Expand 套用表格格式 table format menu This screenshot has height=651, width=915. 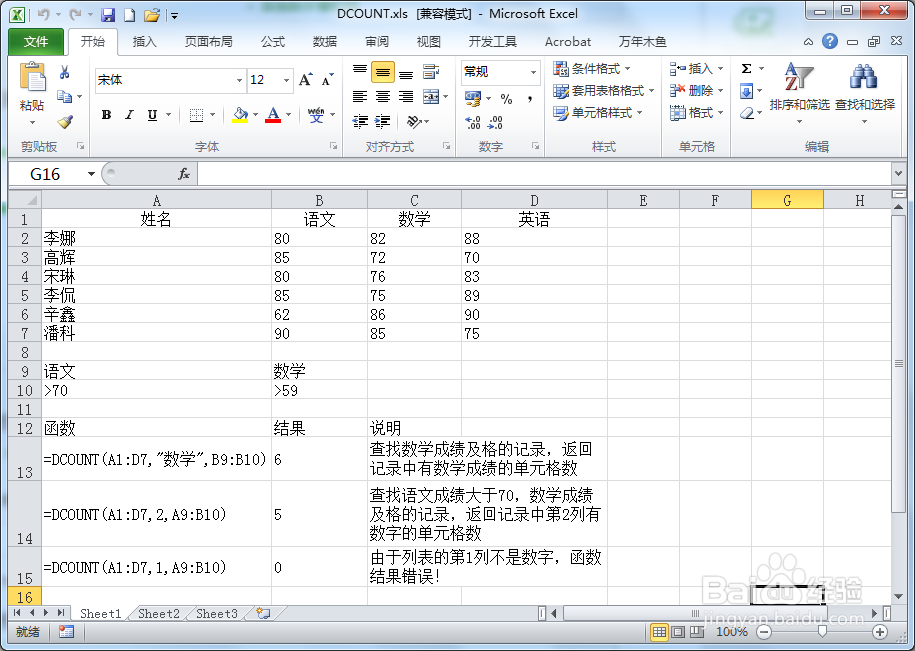click(604, 91)
